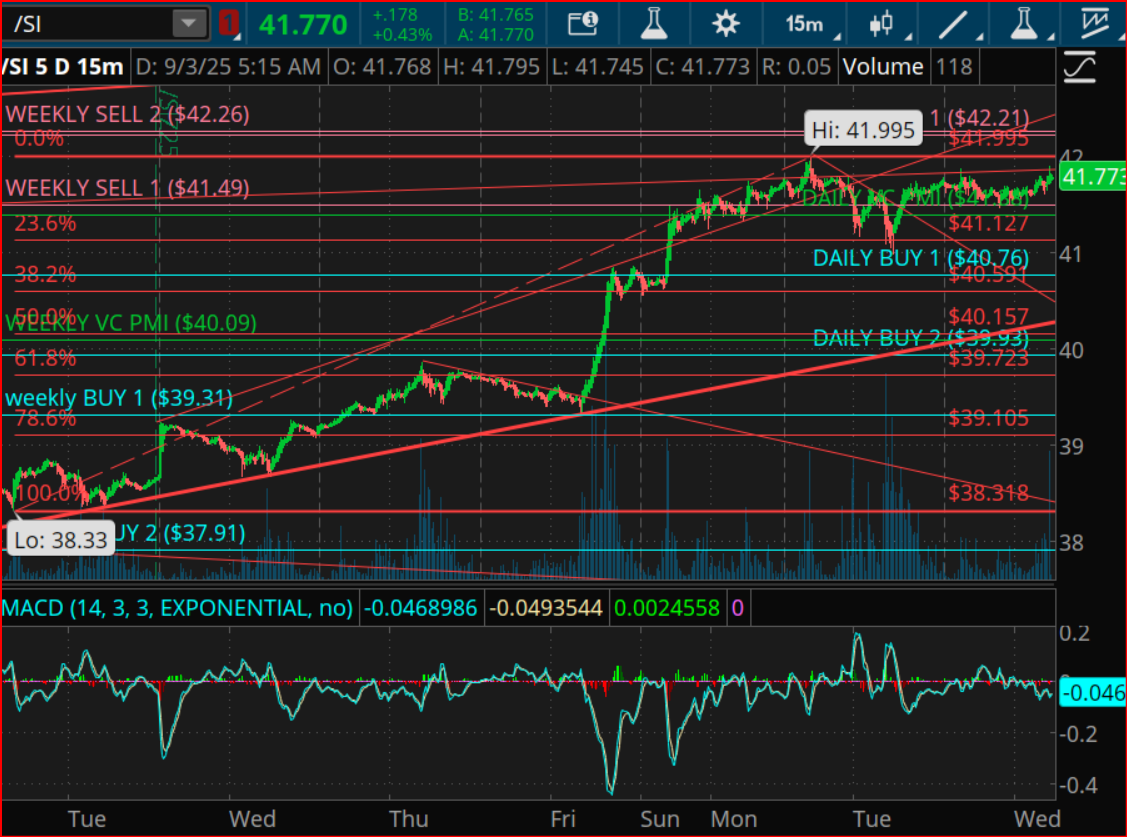
Task: Open the symbol selector dropdown arrow
Action: pyautogui.click(x=186, y=24)
